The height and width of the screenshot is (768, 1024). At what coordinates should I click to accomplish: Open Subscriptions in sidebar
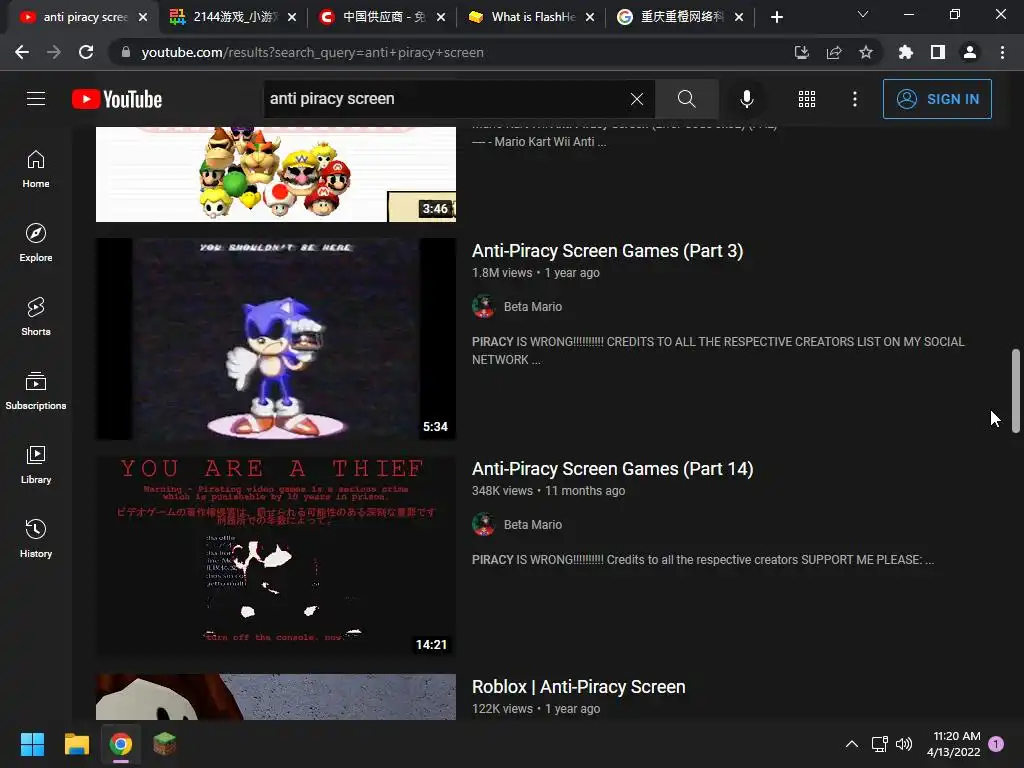[36, 391]
